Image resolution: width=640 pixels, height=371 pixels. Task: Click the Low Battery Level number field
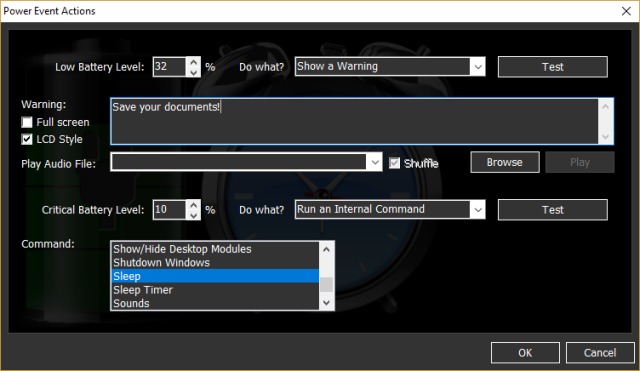point(170,67)
